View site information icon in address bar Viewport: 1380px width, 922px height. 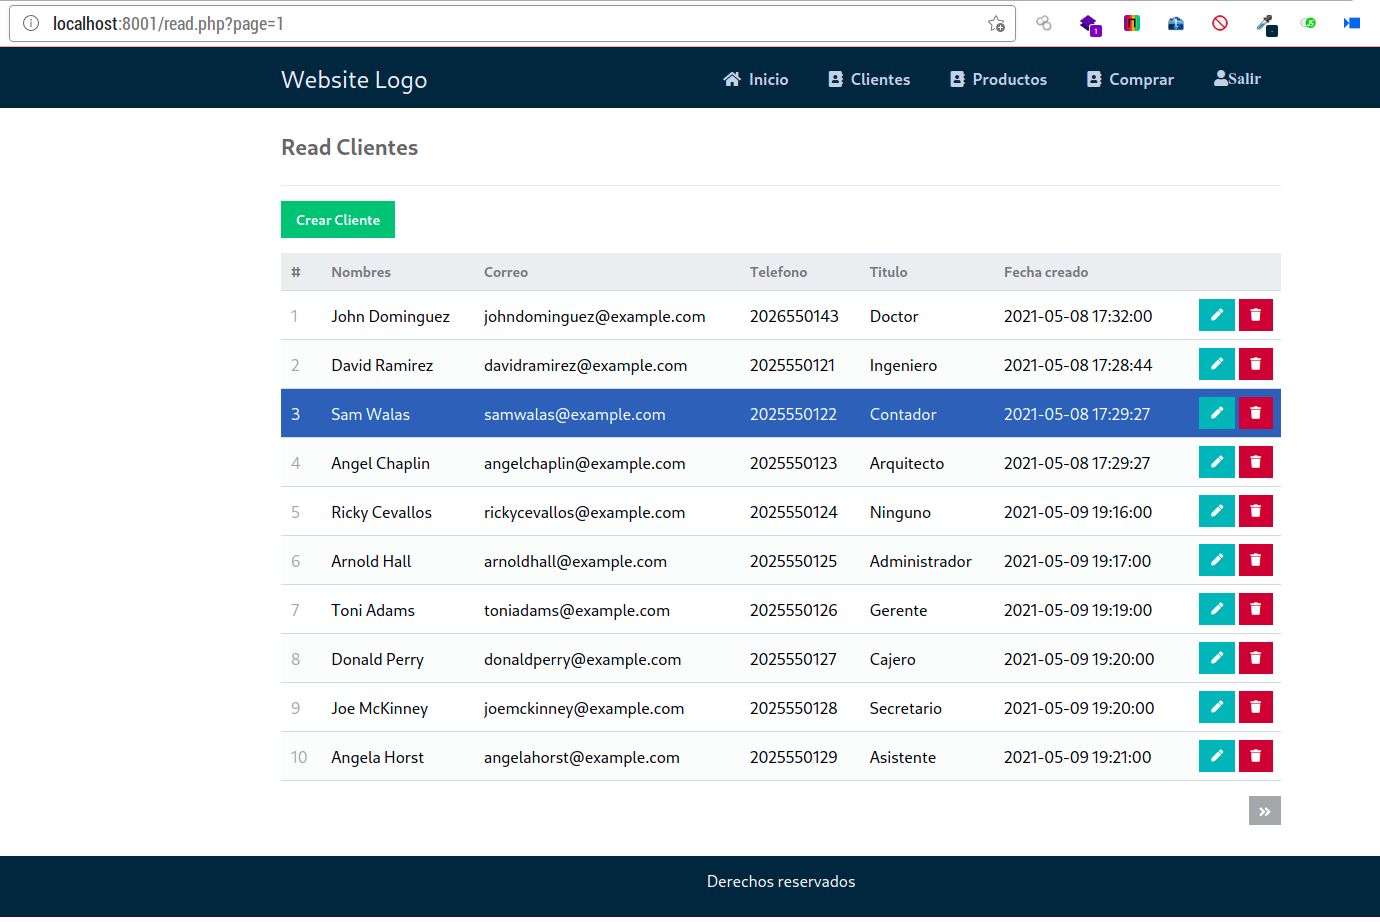pos(31,23)
